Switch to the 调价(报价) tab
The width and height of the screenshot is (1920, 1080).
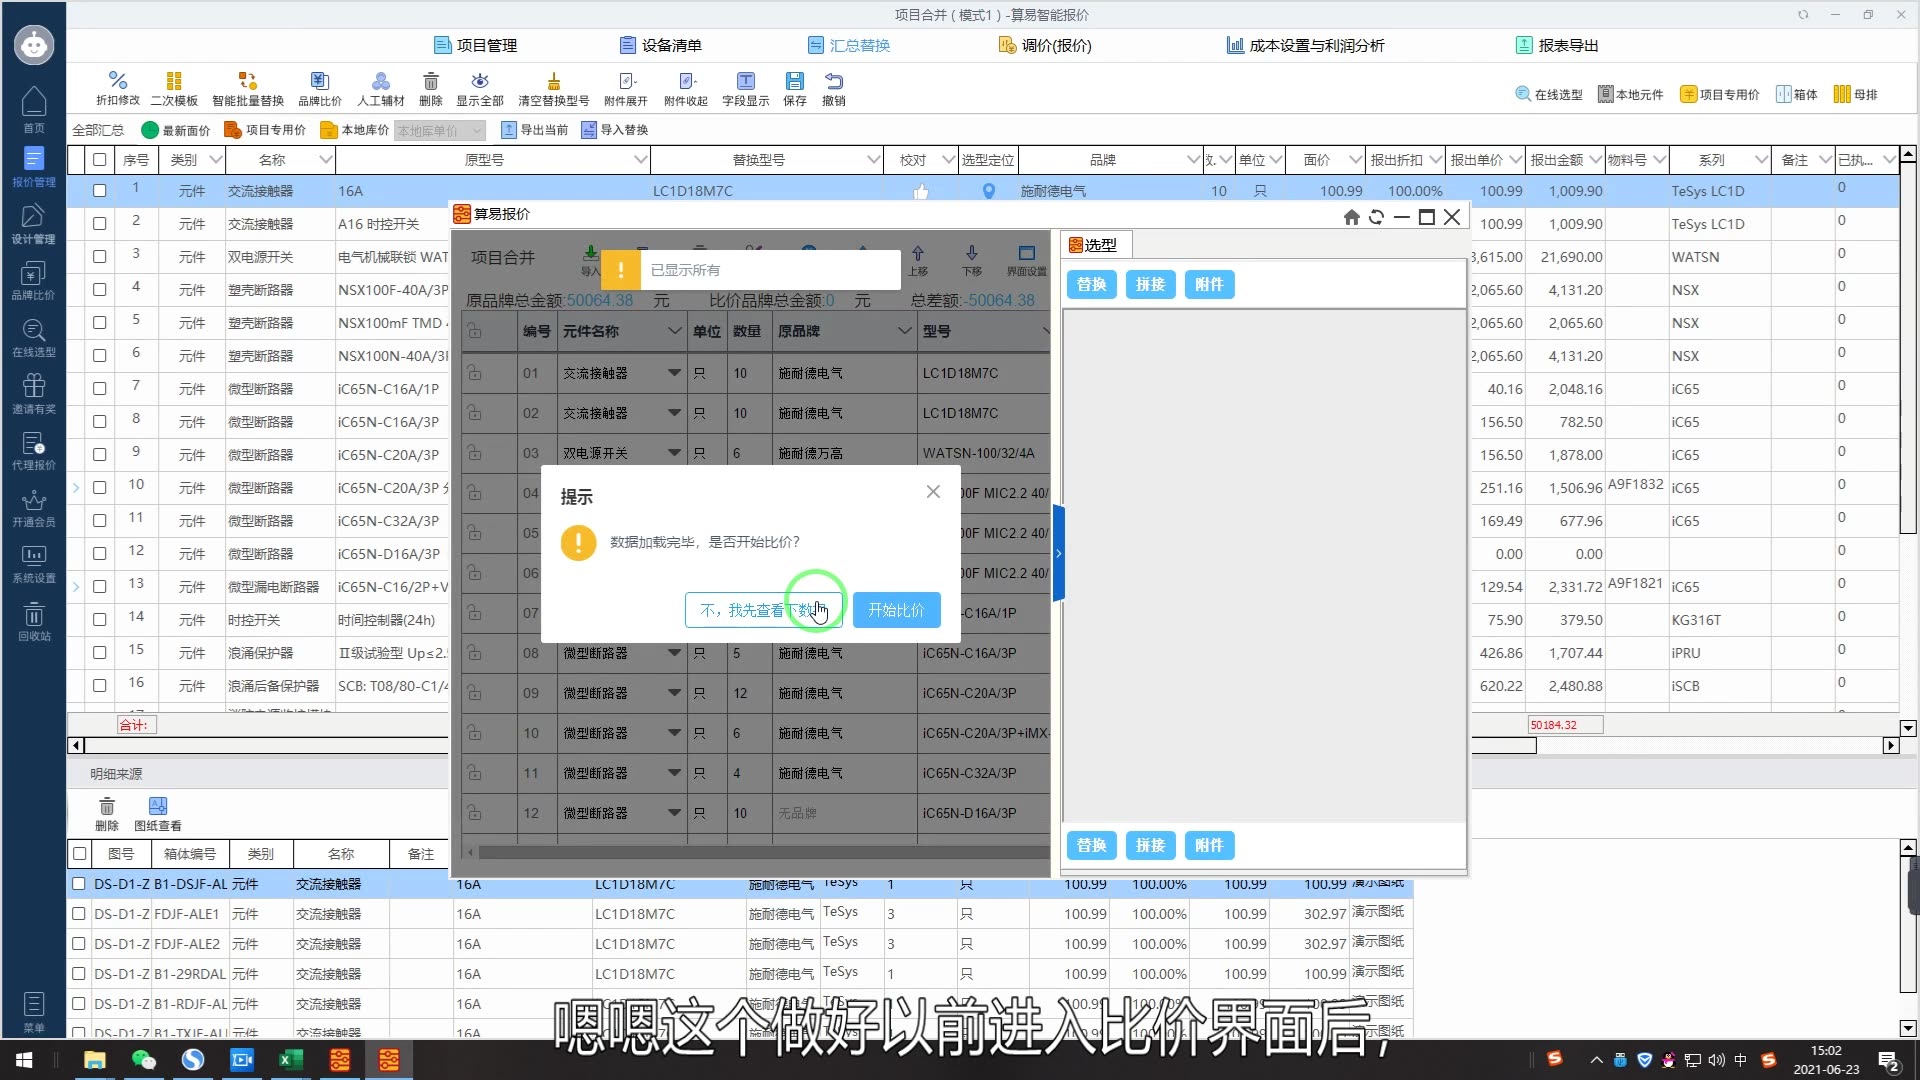1045,45
